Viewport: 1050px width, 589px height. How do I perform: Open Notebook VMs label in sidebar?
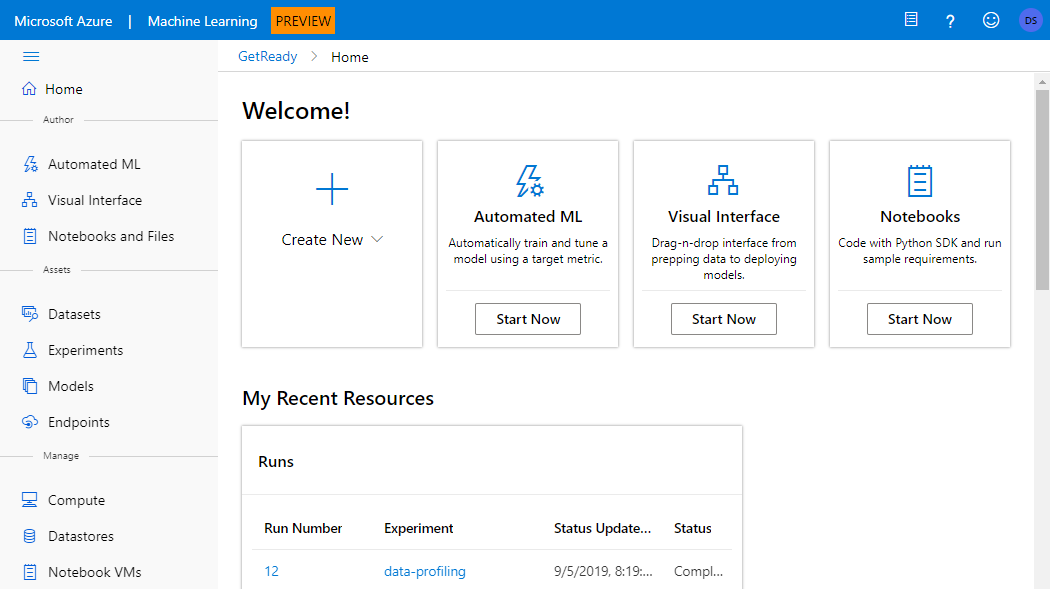tap(95, 572)
